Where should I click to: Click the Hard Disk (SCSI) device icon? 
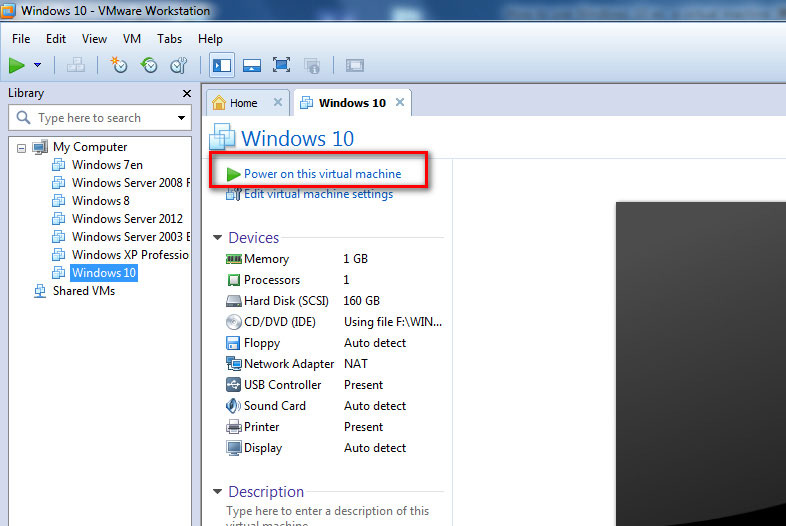tap(234, 301)
